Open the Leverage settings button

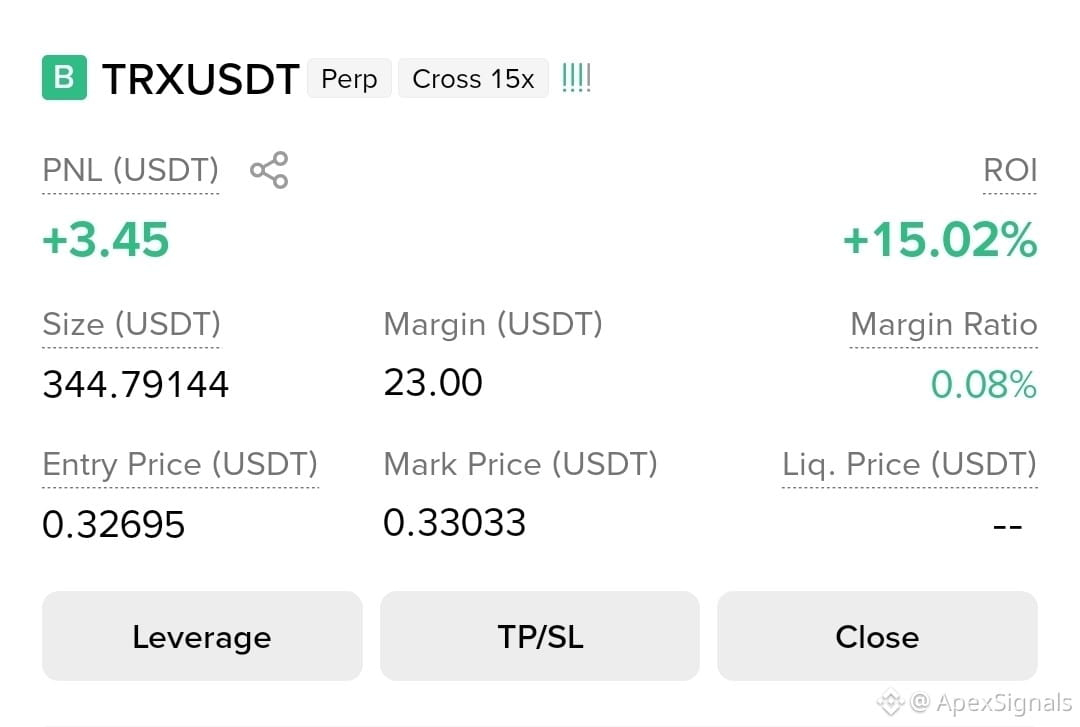[x=202, y=636]
